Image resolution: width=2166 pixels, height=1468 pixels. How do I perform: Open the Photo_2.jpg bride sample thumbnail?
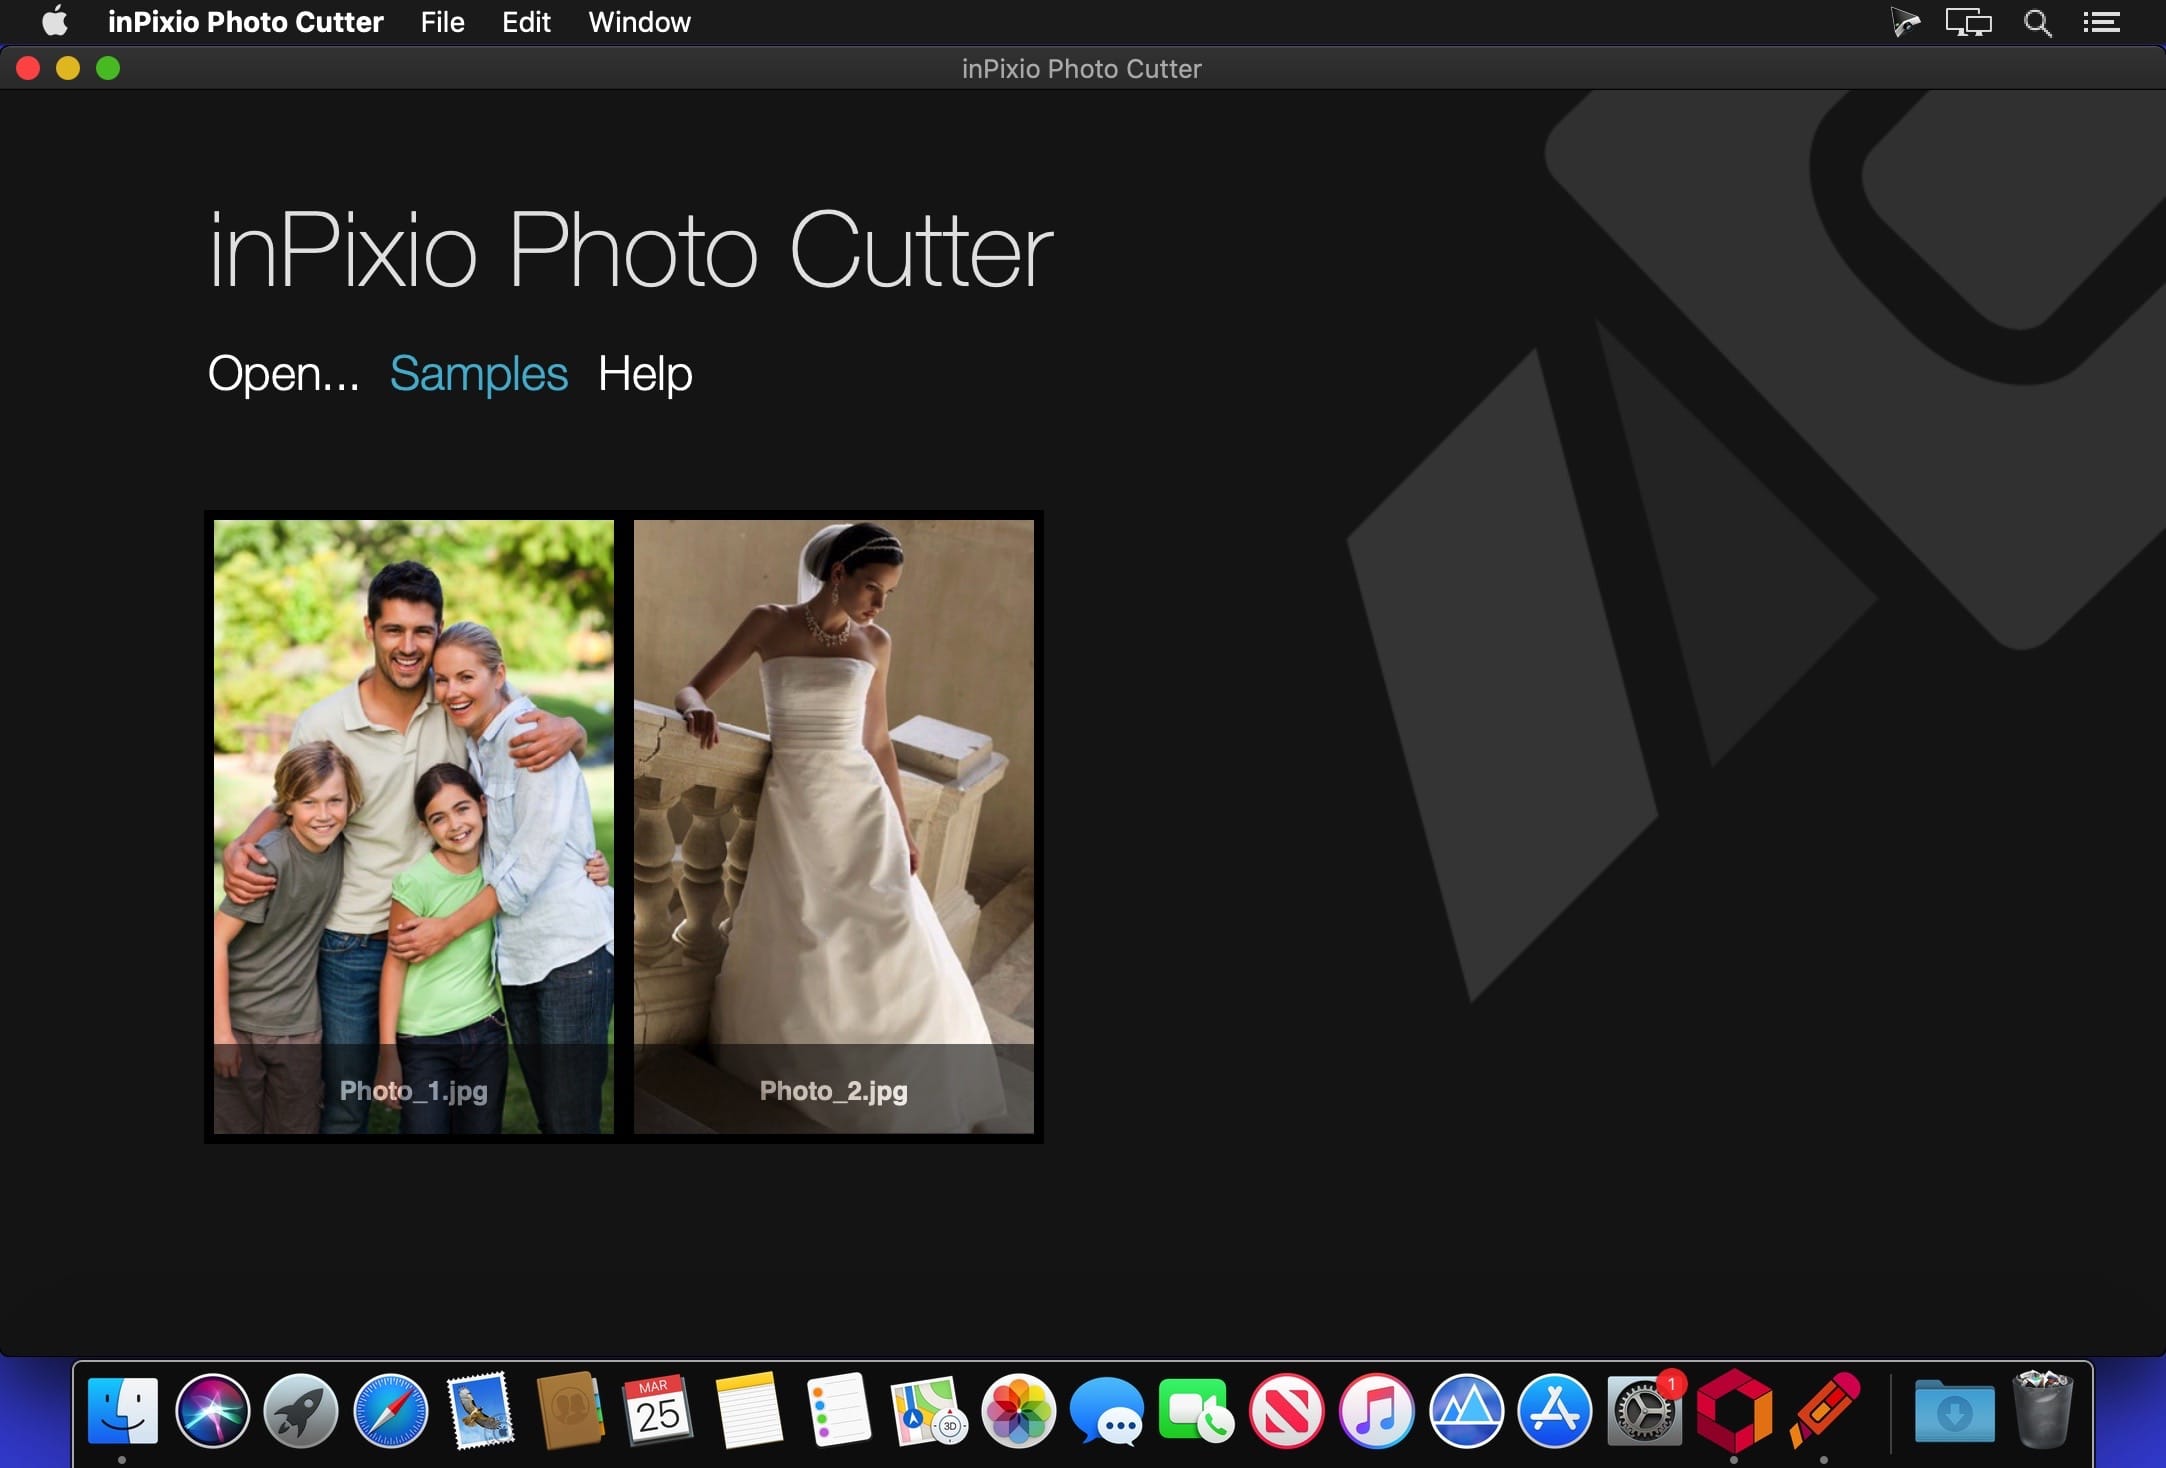coord(834,827)
